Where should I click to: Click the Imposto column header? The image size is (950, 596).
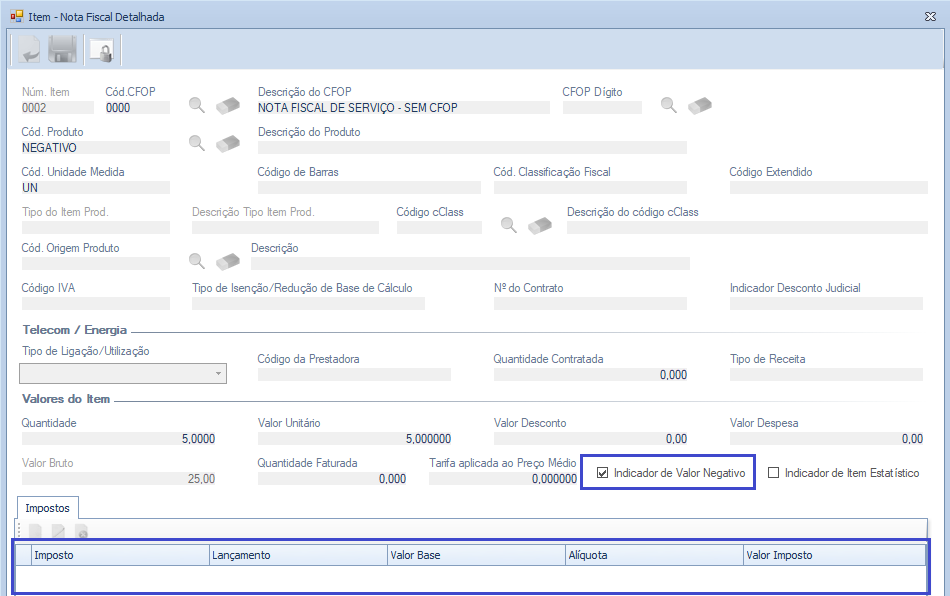[120, 555]
